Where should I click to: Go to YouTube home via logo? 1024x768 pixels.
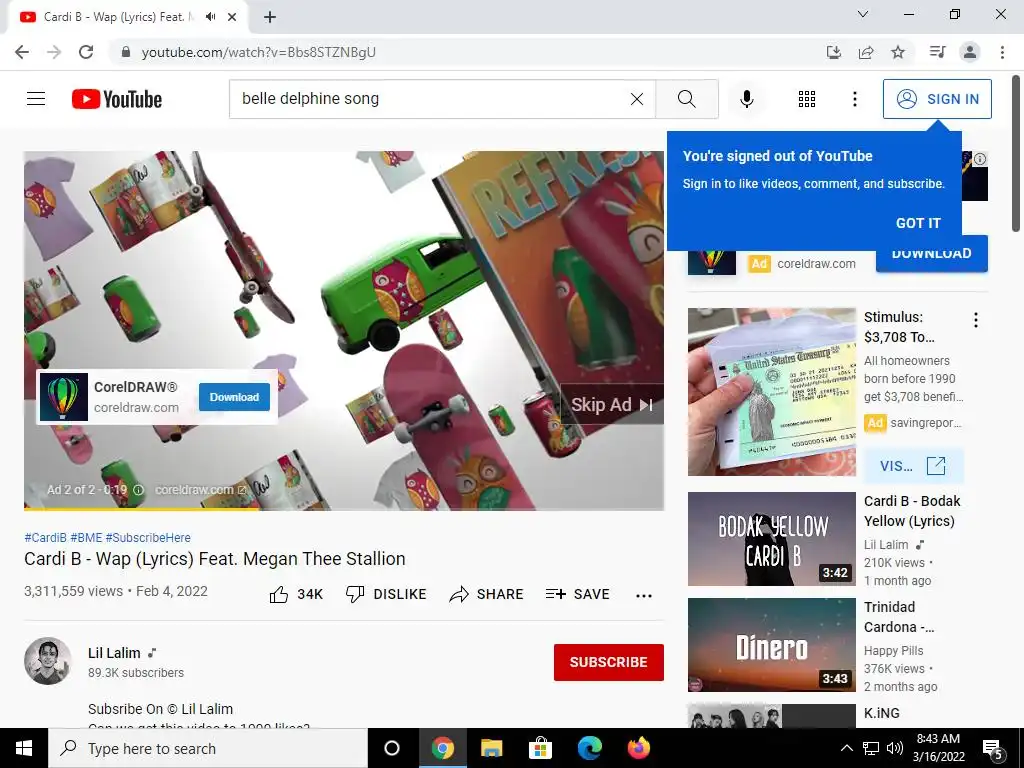point(117,99)
